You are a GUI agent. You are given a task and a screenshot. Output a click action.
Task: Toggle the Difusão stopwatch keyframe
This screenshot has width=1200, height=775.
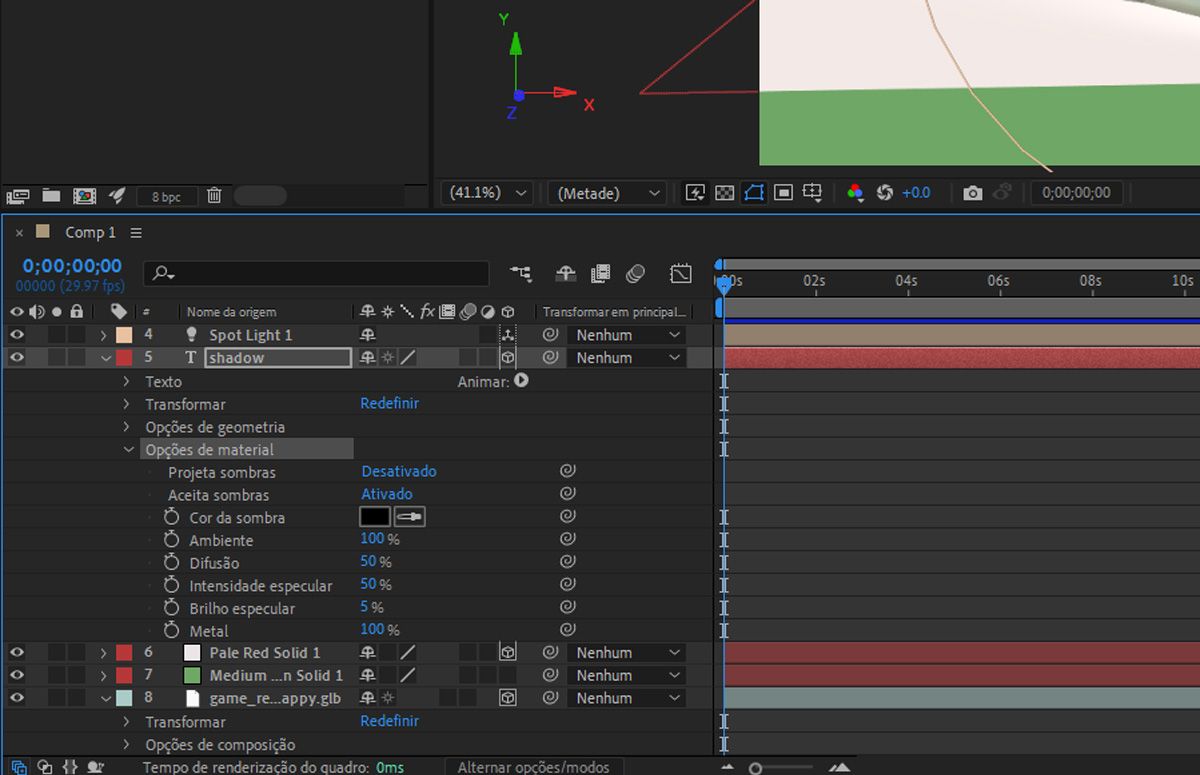tap(171, 563)
